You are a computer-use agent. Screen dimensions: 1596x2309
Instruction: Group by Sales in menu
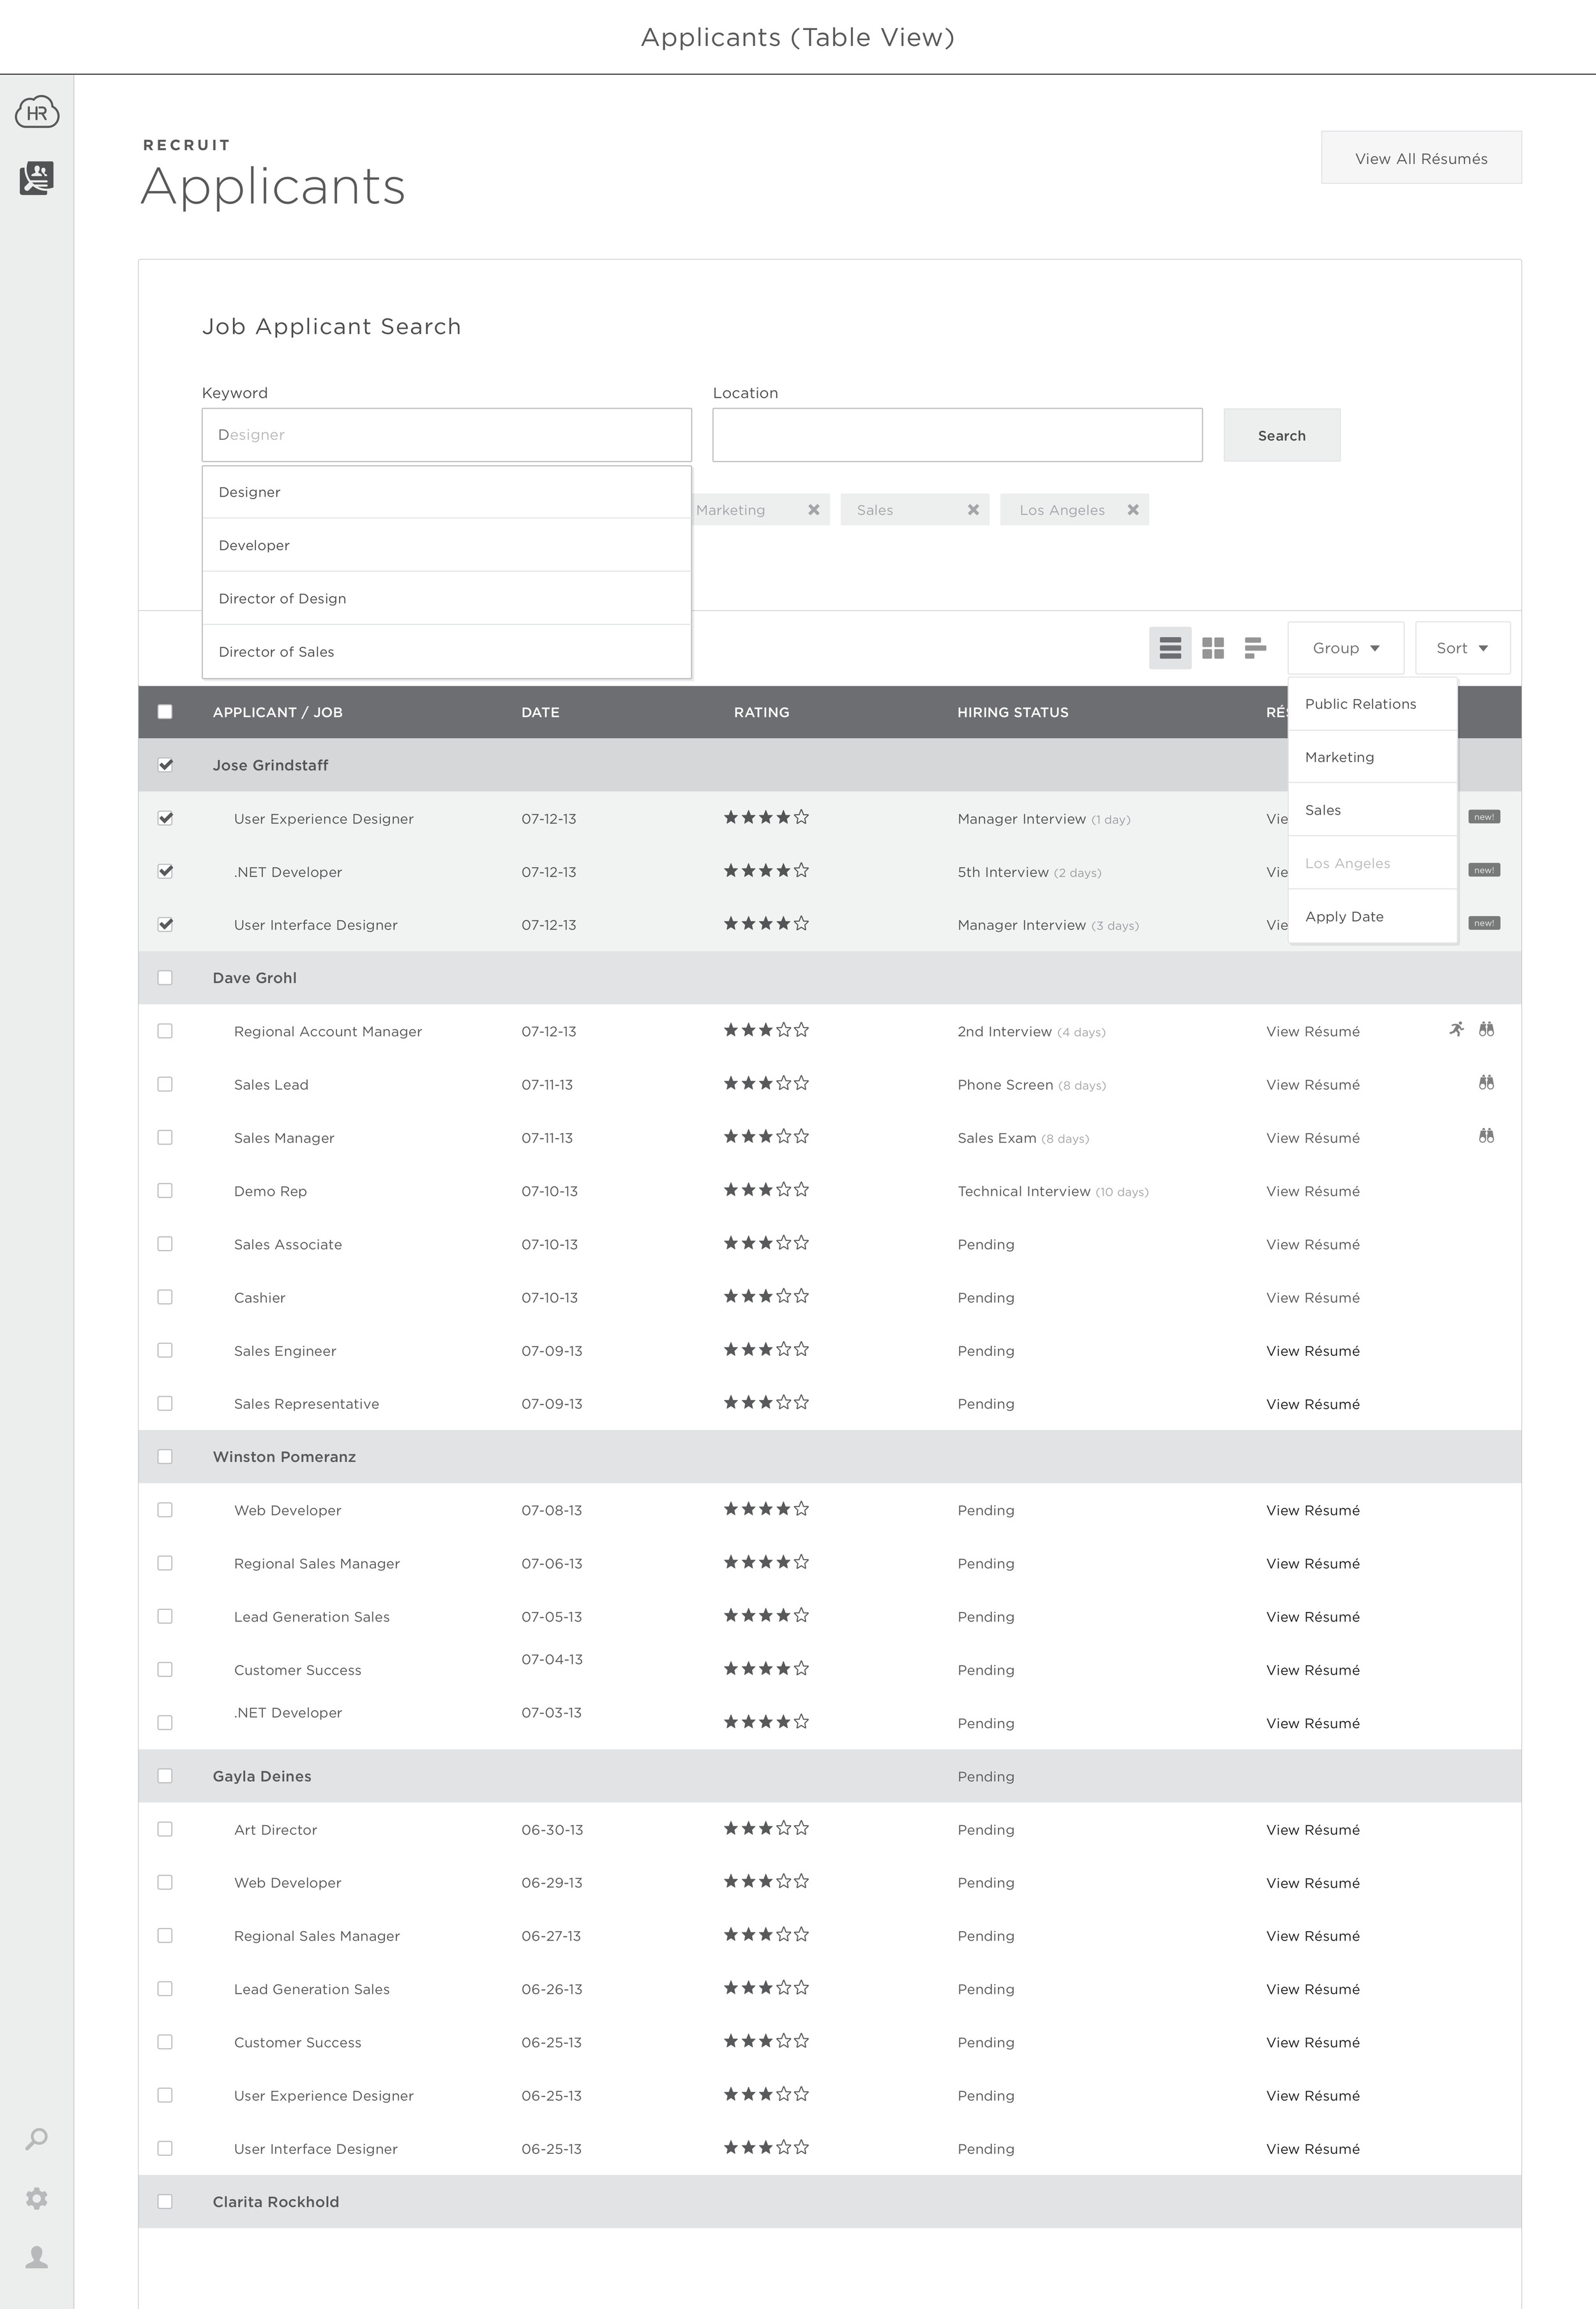(x=1373, y=810)
